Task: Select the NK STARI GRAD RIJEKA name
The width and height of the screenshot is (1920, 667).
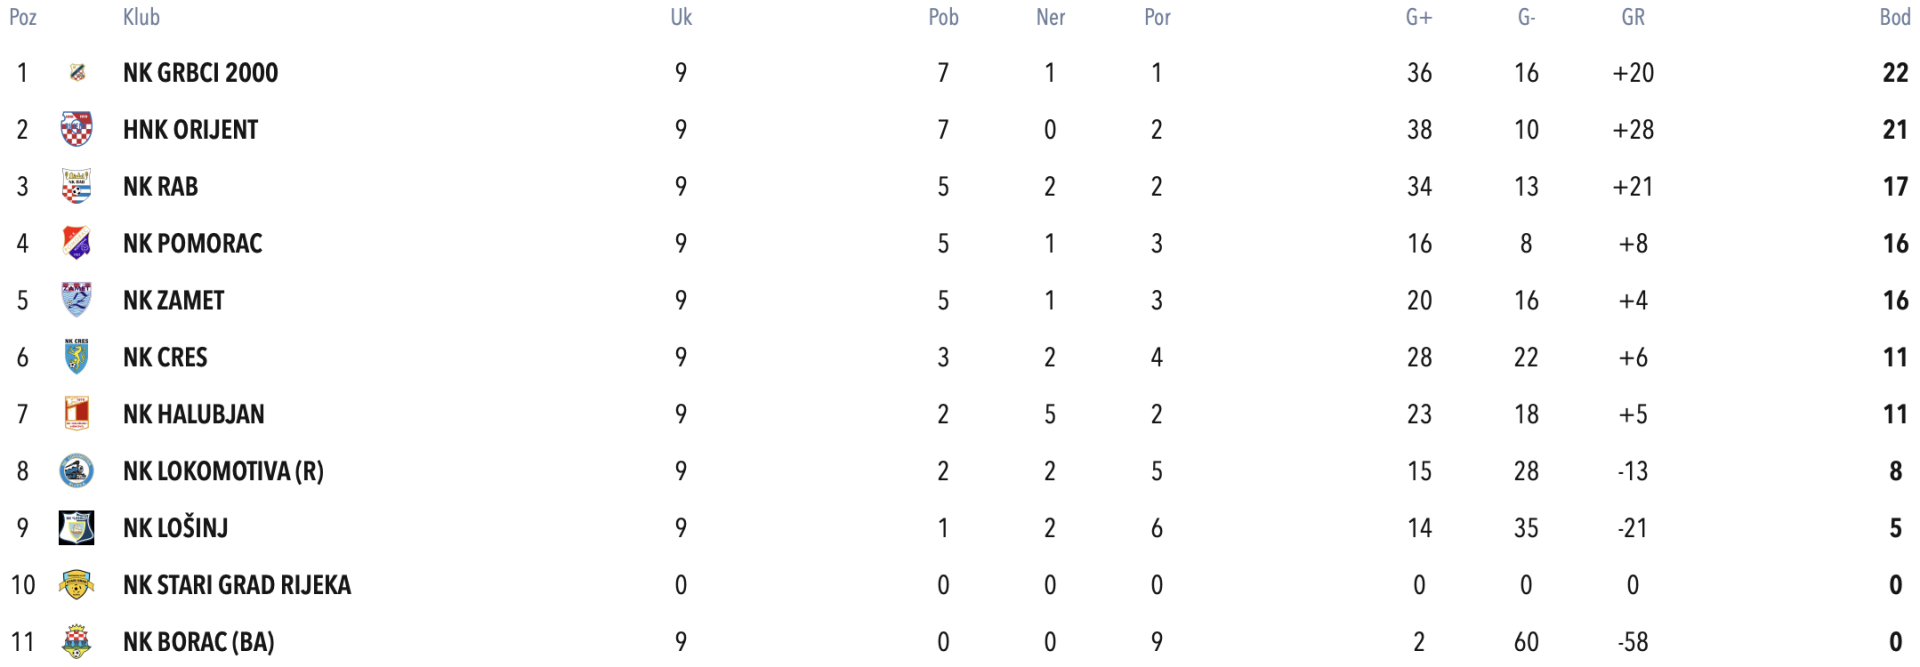Action: click(x=237, y=585)
